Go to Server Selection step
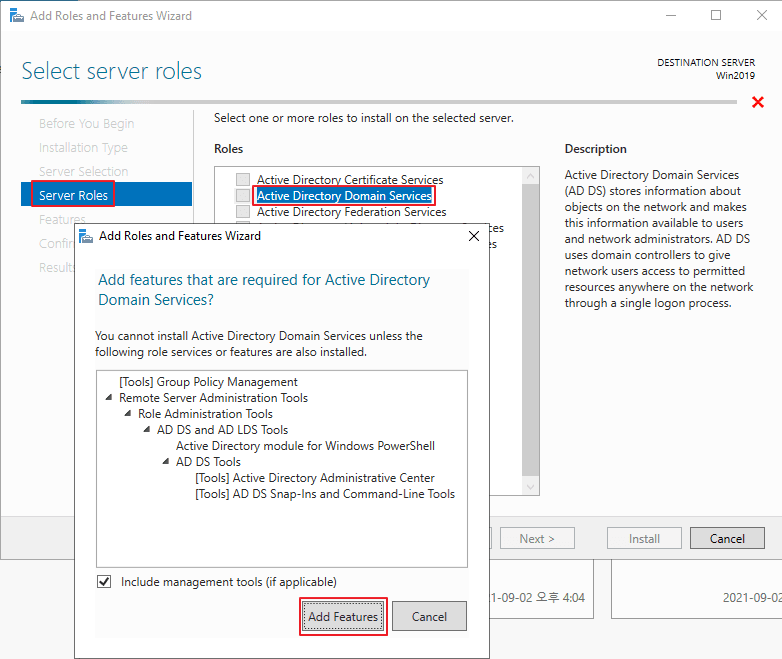 (83, 171)
